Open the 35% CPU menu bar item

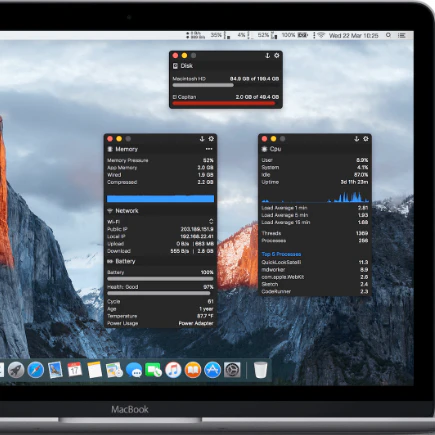pos(220,35)
